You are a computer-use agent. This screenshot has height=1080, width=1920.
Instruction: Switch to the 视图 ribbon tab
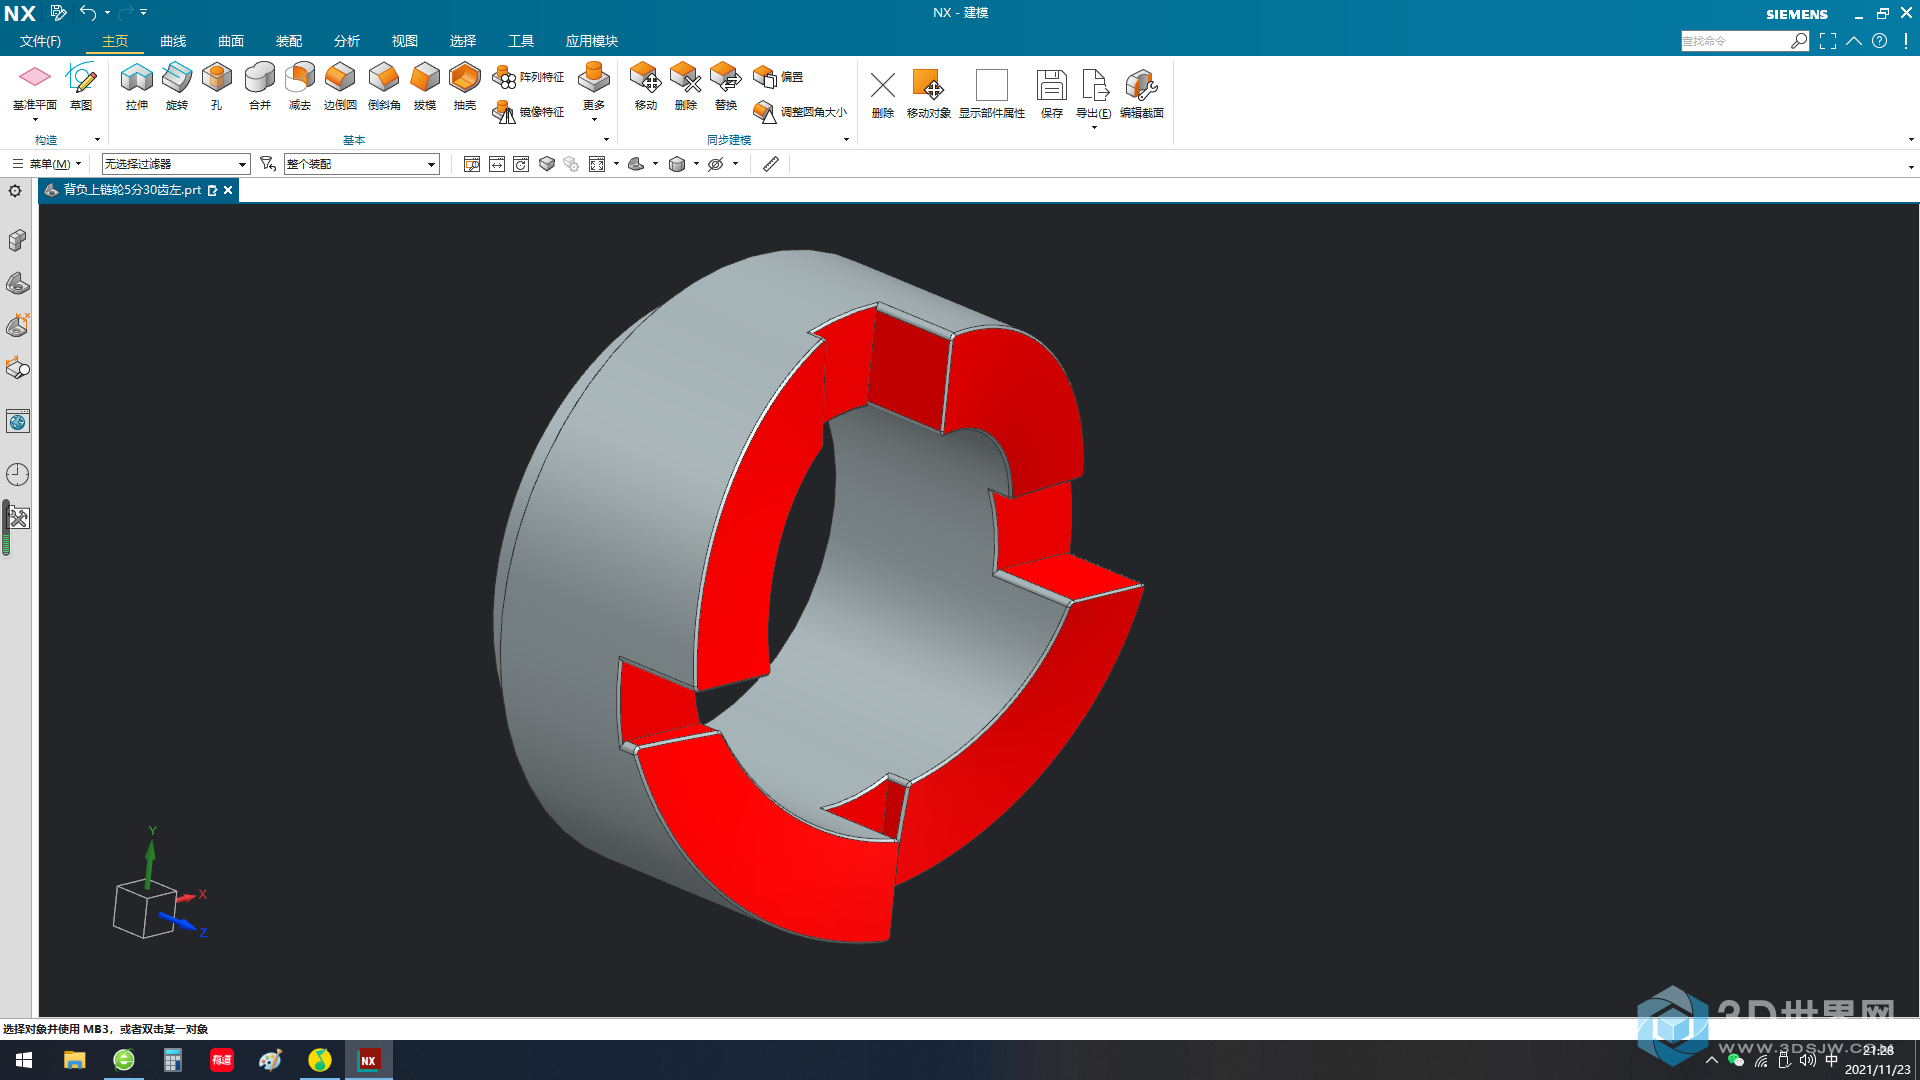[405, 41]
